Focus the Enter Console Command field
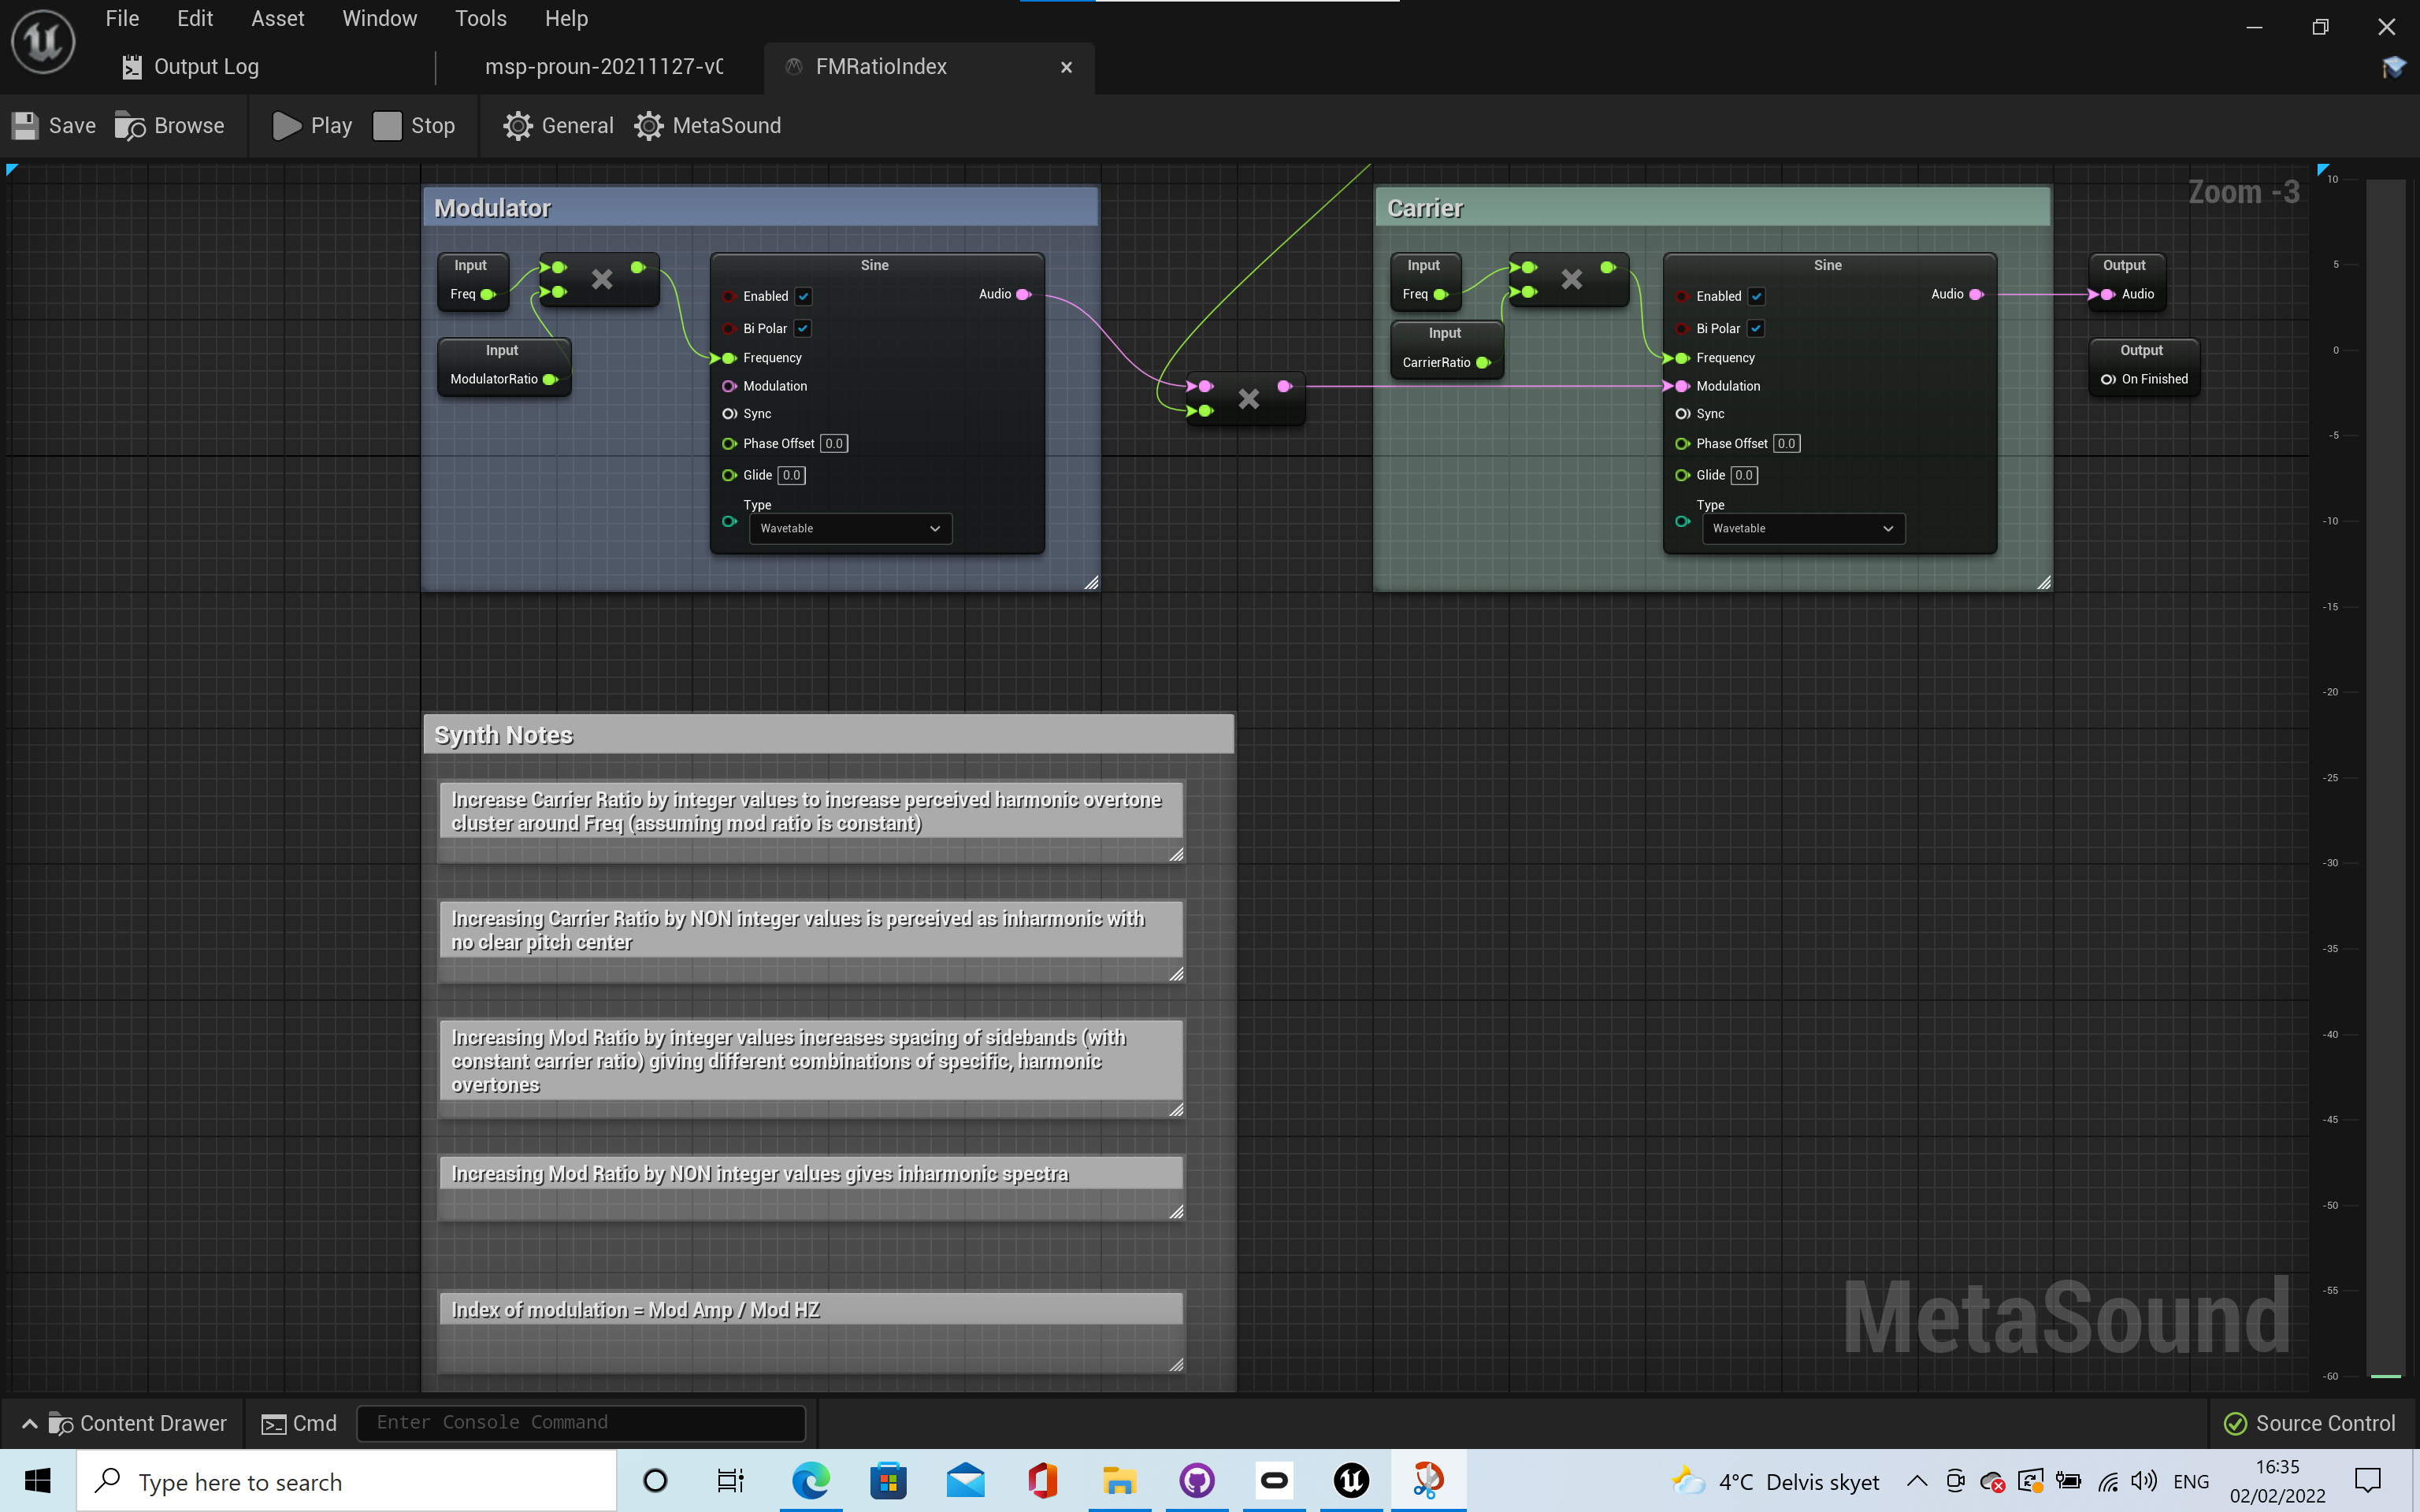2420x1512 pixels. pyautogui.click(x=581, y=1423)
